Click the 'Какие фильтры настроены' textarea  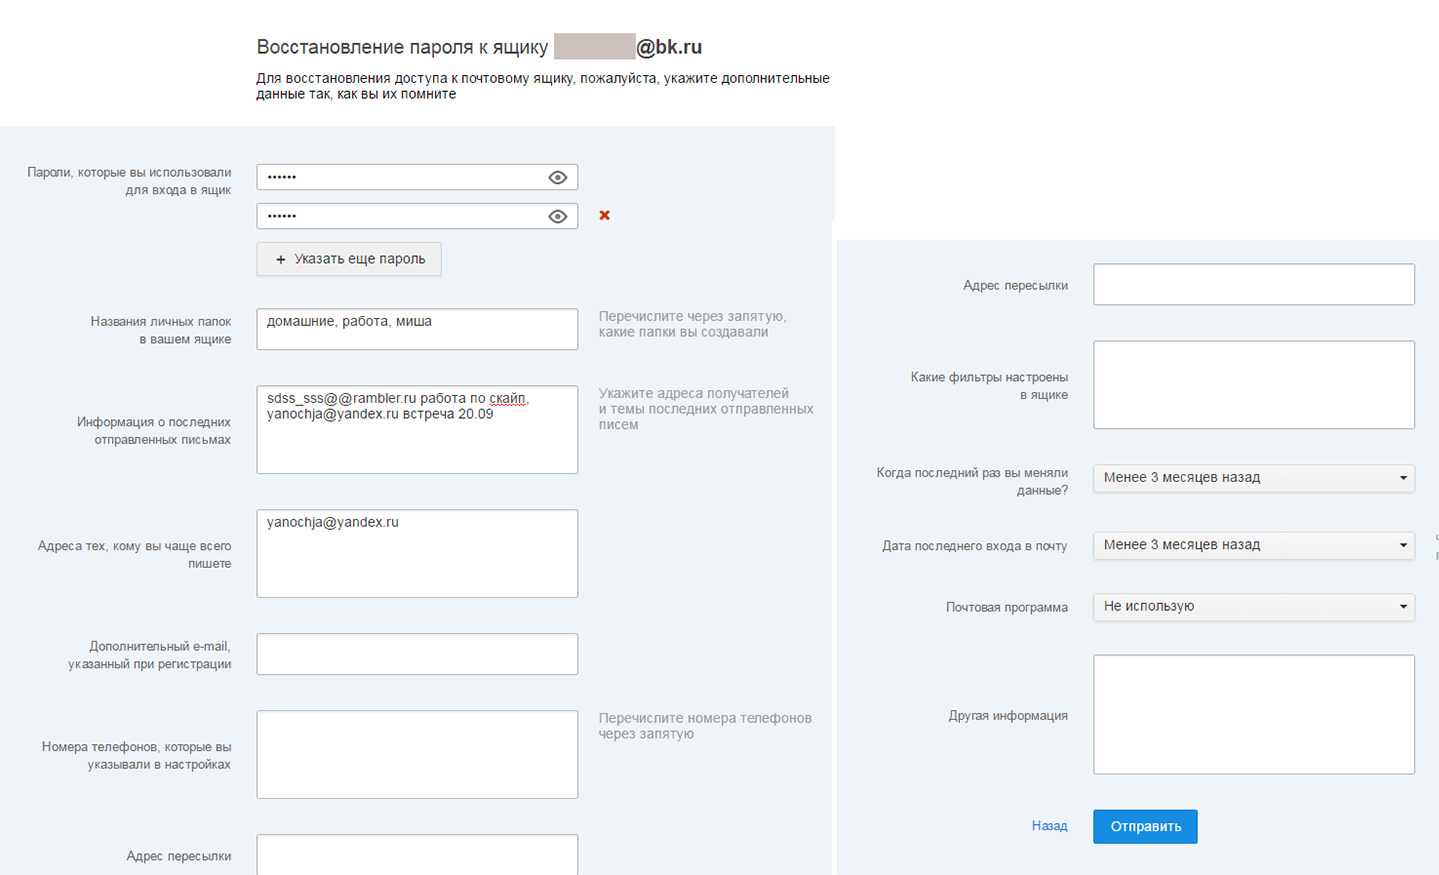[x=1254, y=385]
